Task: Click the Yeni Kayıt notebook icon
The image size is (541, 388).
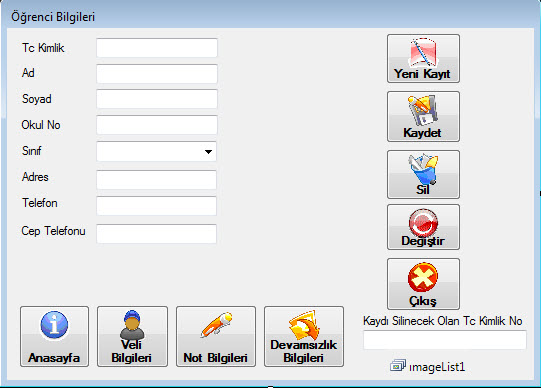Action: [x=423, y=52]
